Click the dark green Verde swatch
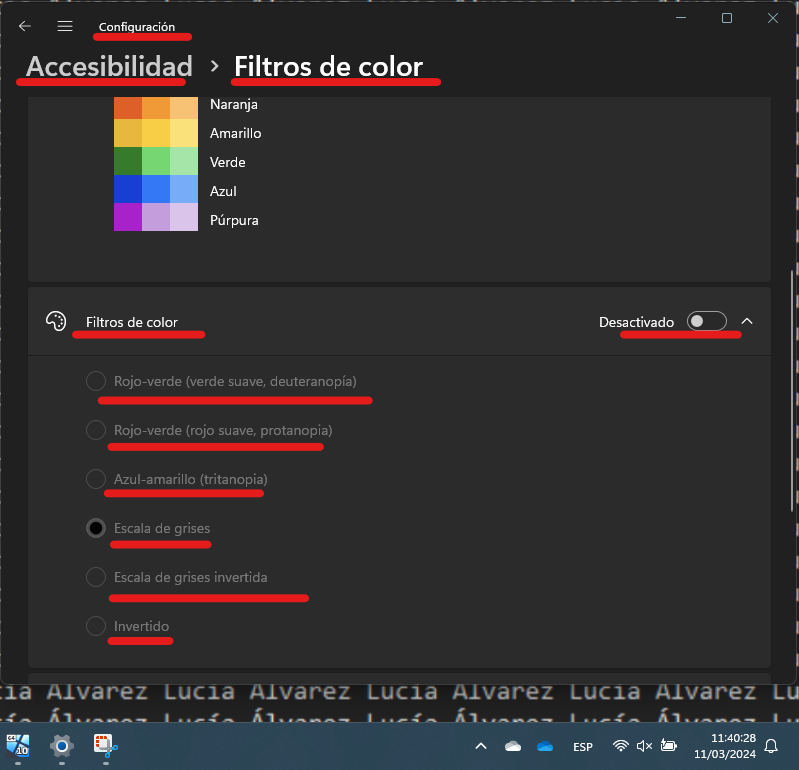The height and width of the screenshot is (770, 799). coord(128,161)
